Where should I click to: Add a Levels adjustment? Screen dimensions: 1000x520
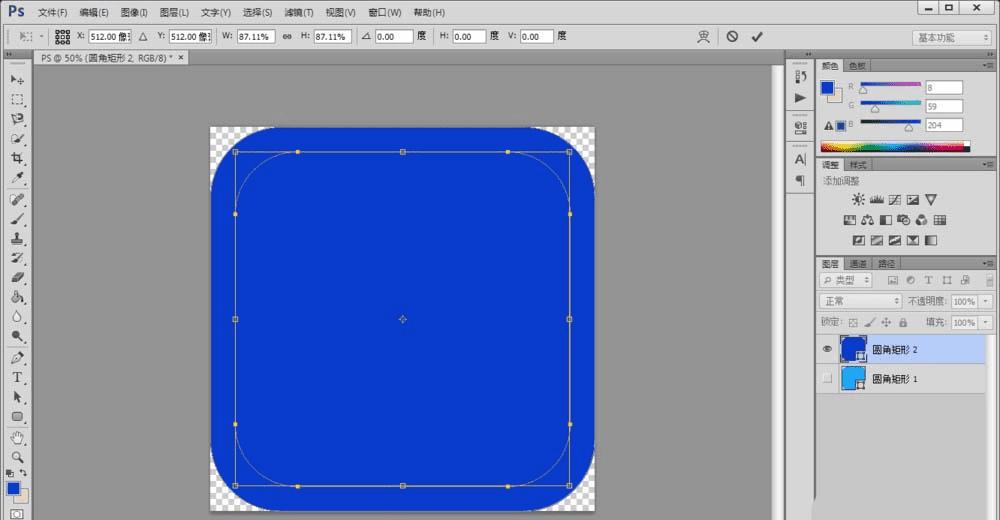coord(877,200)
